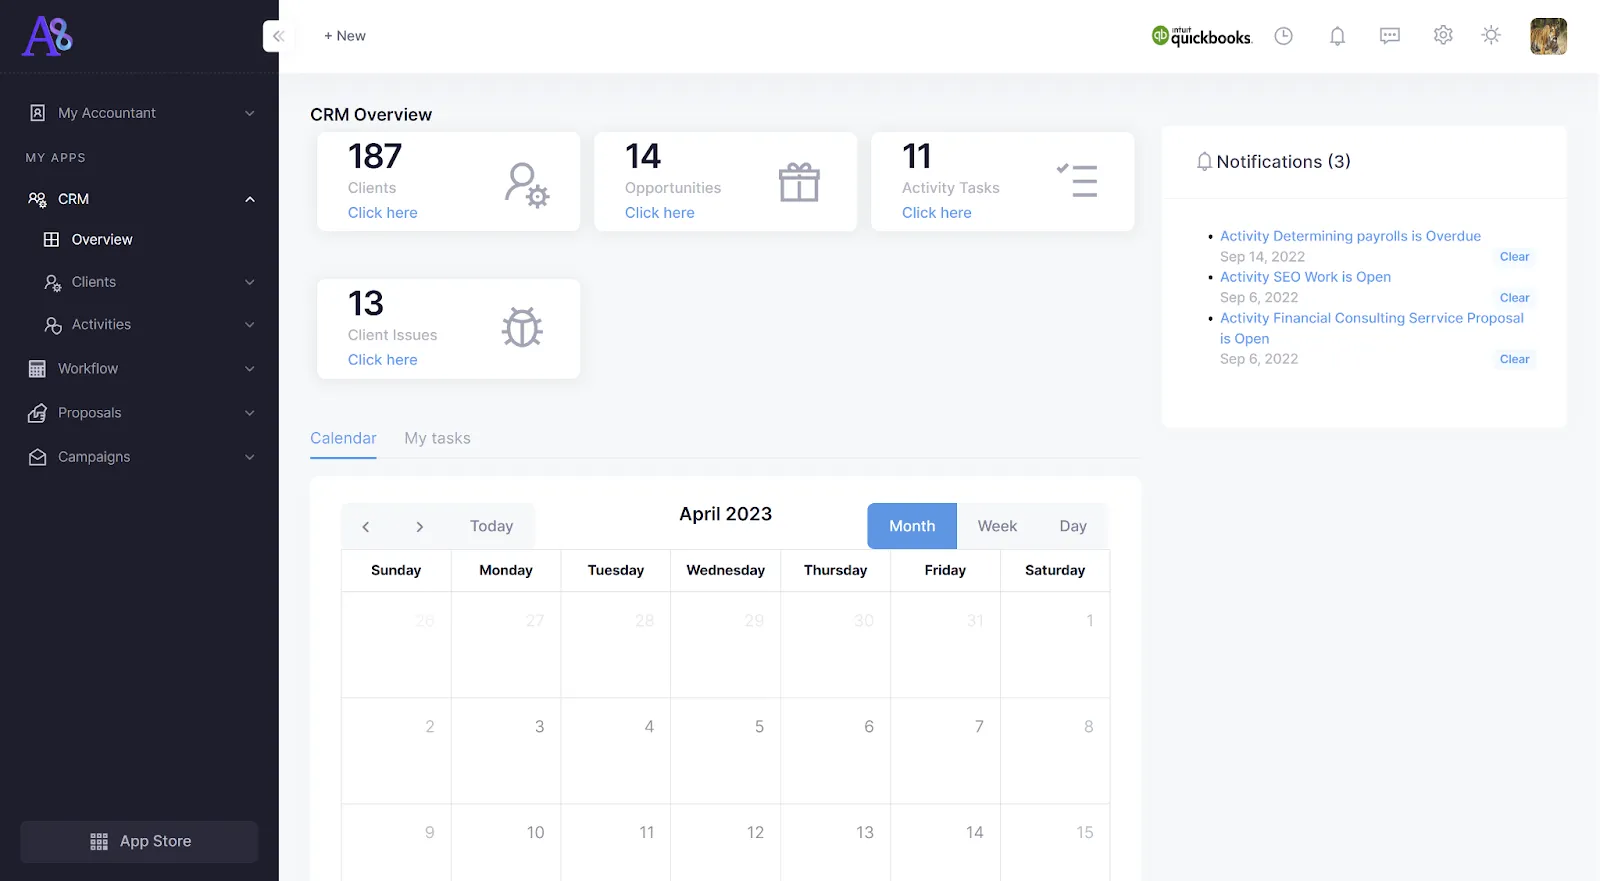
Task: Expand the Proposals menu chevron
Action: coord(250,412)
